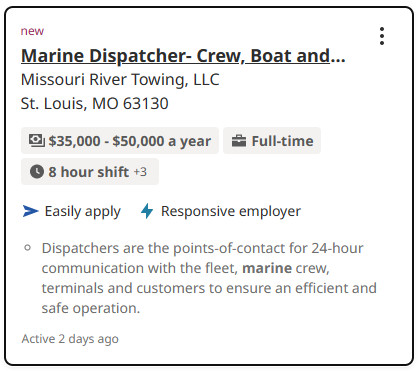The height and width of the screenshot is (371, 419).
Task: Click the Dispatchers job description snippet
Action: point(209,278)
